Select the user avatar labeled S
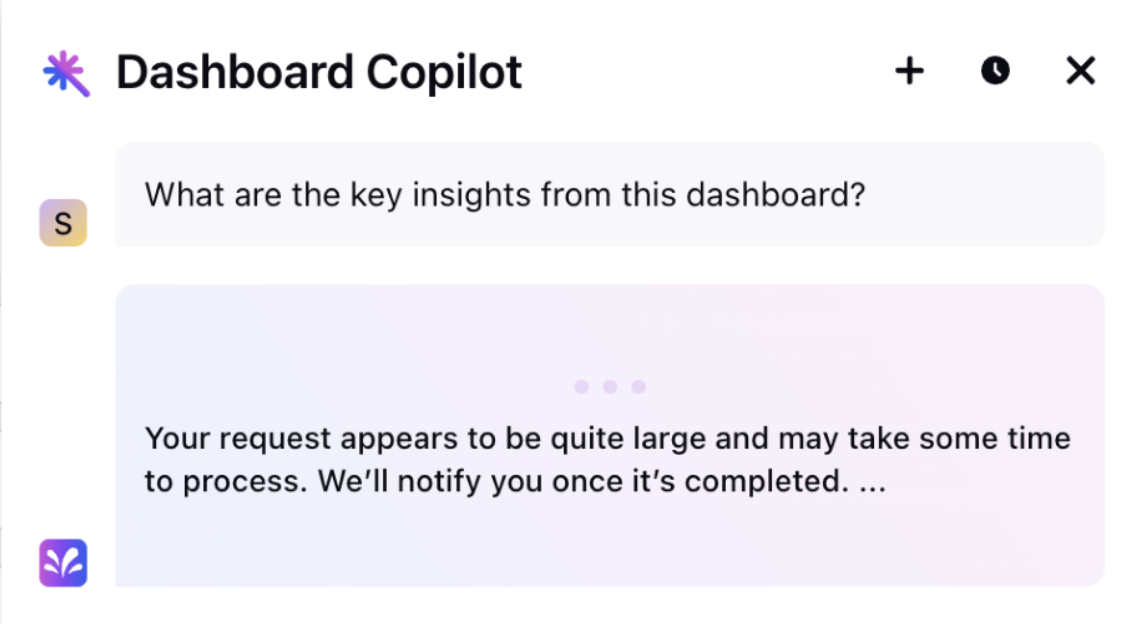 pyautogui.click(x=63, y=223)
